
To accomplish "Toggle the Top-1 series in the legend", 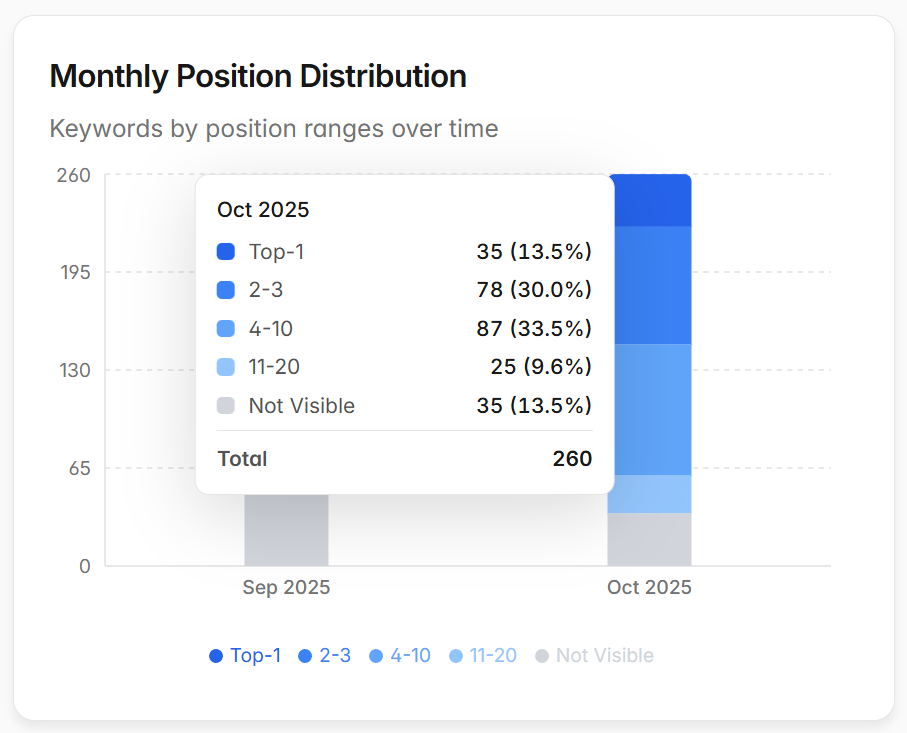I will tap(245, 655).
